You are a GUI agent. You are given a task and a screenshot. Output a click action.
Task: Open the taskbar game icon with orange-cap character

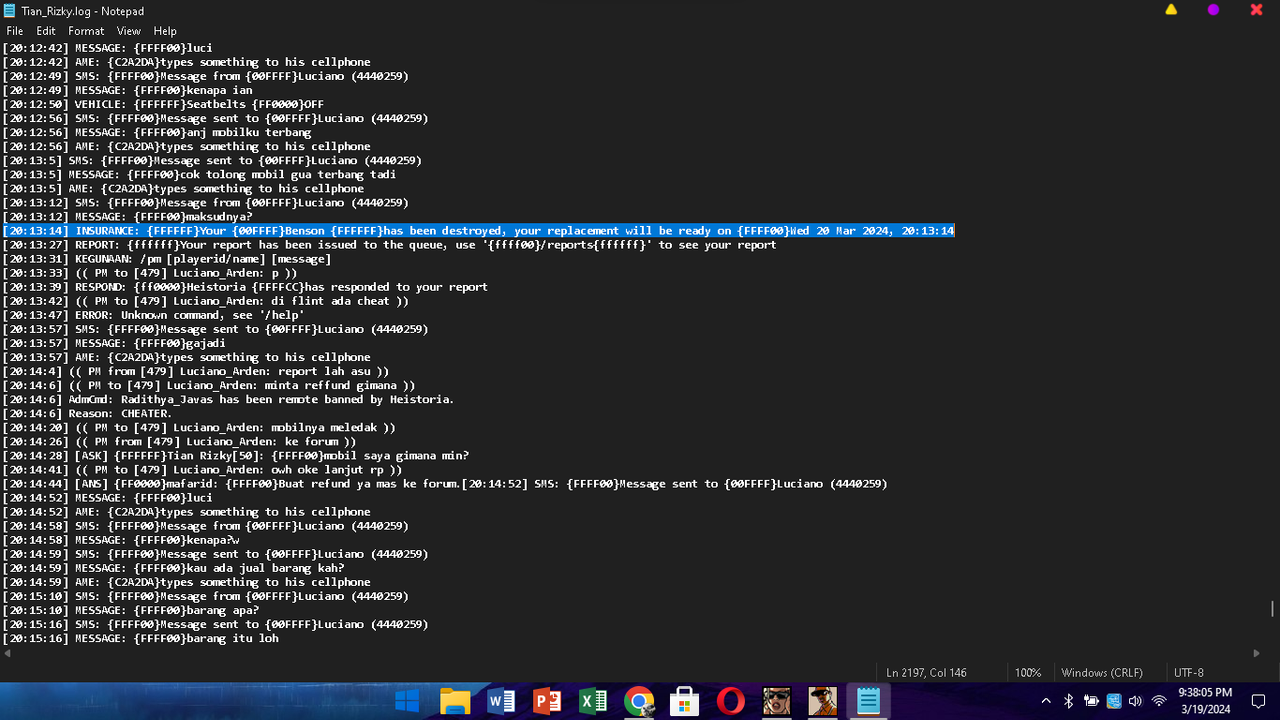tap(823, 701)
